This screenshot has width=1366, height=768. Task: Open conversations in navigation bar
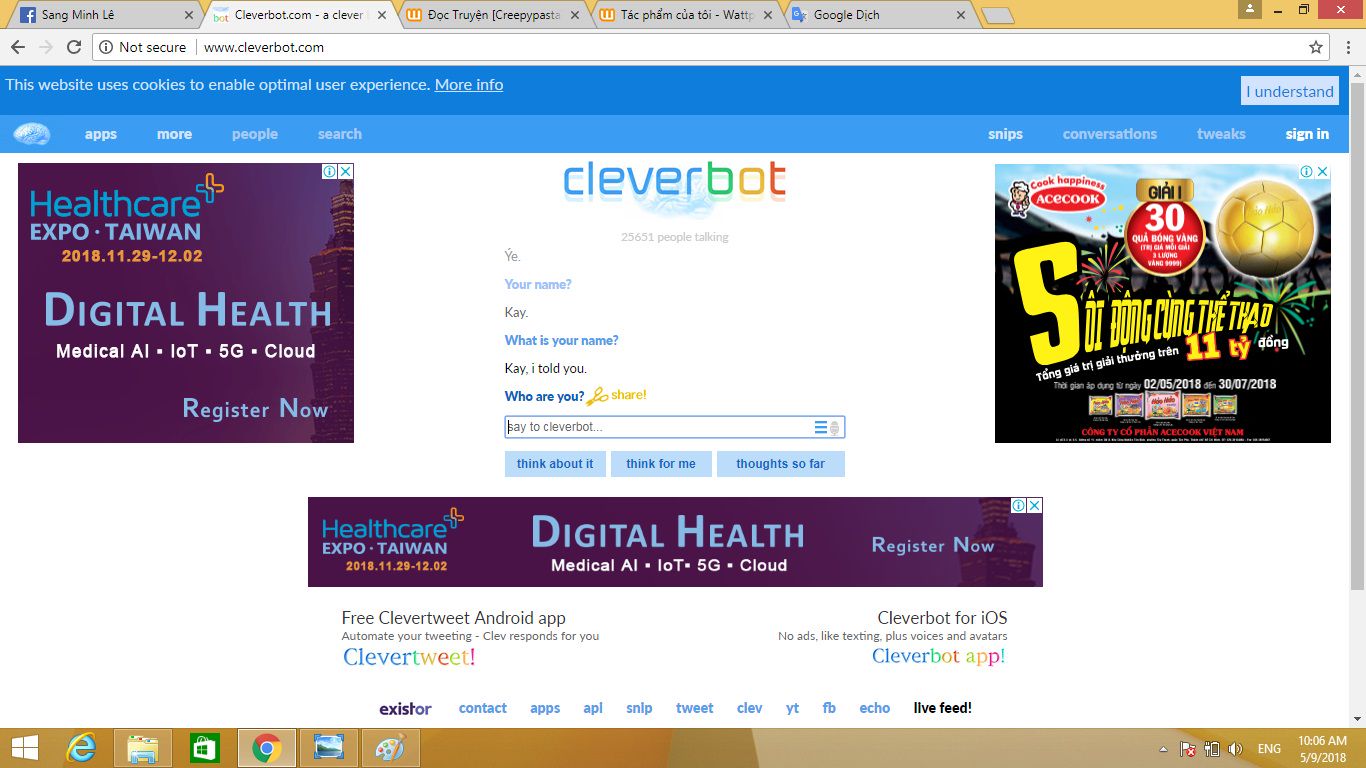(x=1109, y=134)
